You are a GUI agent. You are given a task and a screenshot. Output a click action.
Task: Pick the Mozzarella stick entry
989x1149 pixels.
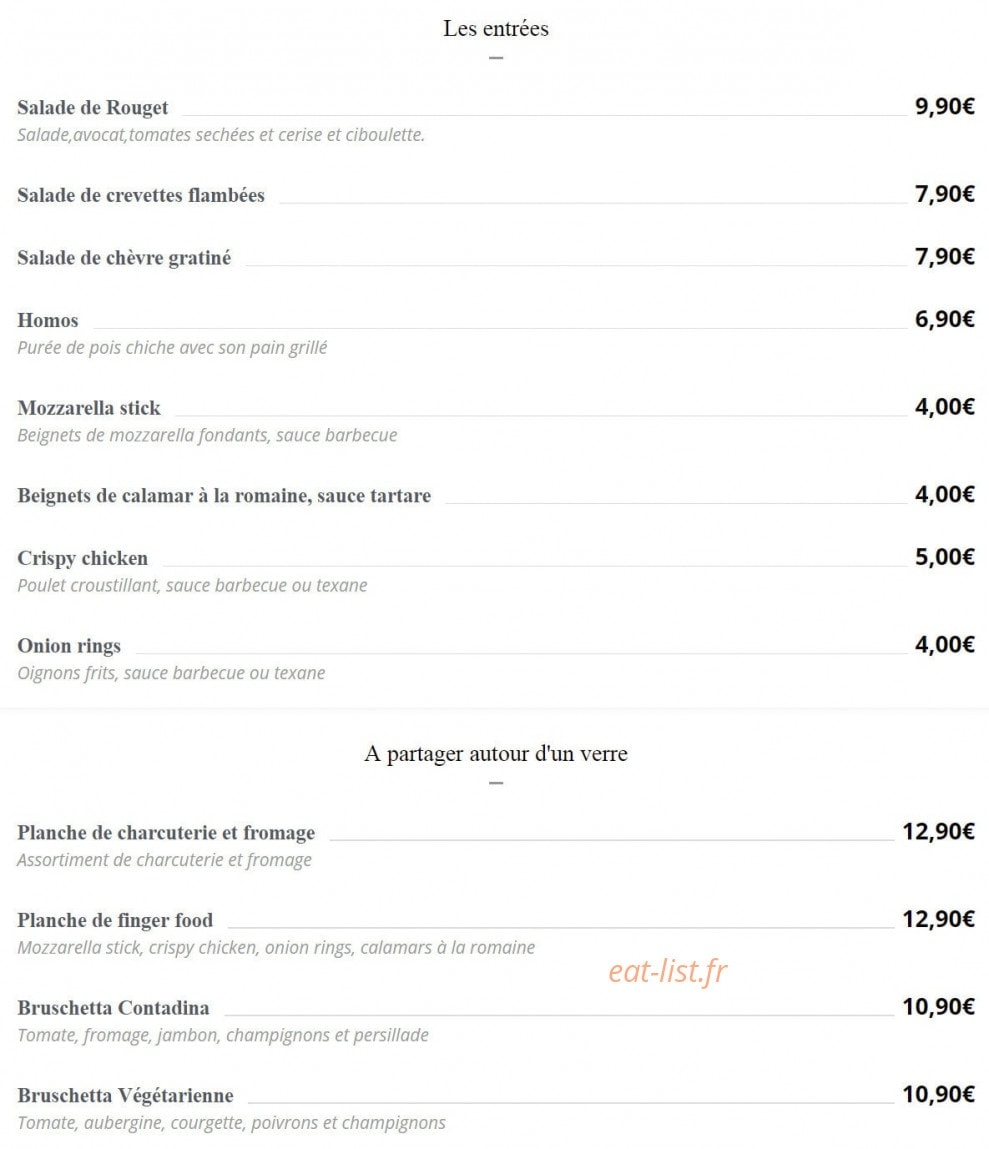[89, 408]
